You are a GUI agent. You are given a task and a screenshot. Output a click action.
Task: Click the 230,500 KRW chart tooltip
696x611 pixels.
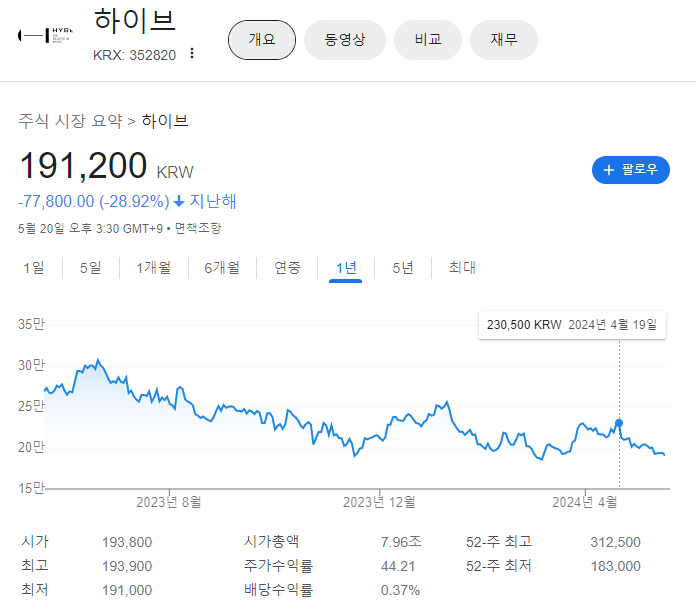point(572,325)
